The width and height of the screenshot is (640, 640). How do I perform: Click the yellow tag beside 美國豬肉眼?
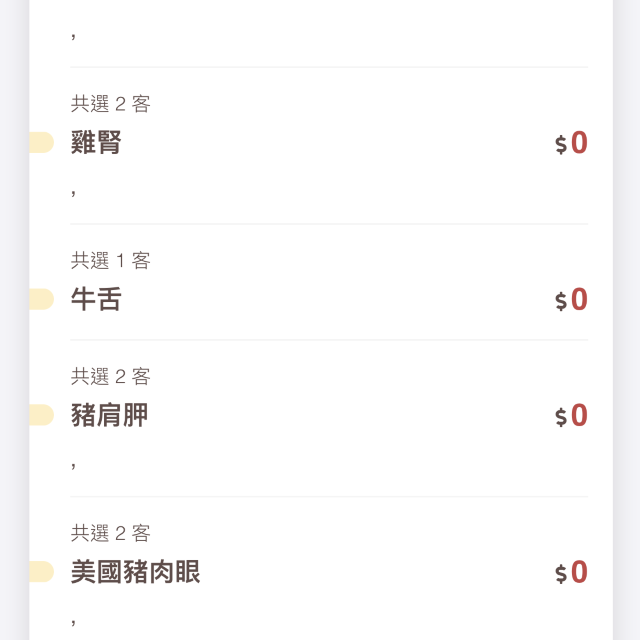pos(41,572)
